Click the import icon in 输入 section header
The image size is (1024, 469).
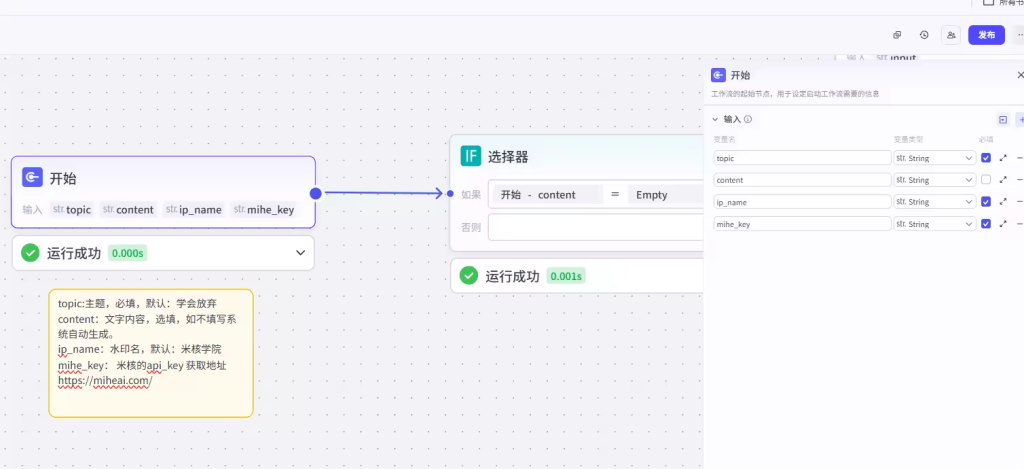1003,119
